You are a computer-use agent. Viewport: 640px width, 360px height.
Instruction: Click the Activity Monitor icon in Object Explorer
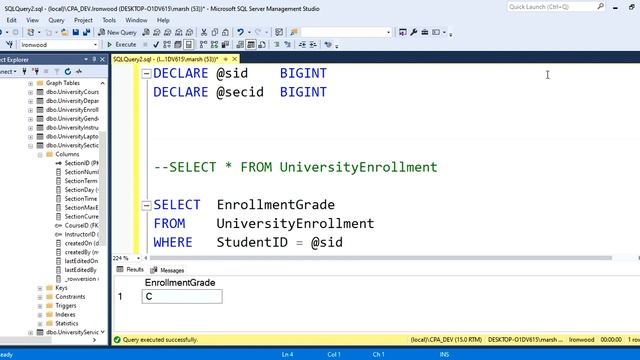click(x=79, y=71)
